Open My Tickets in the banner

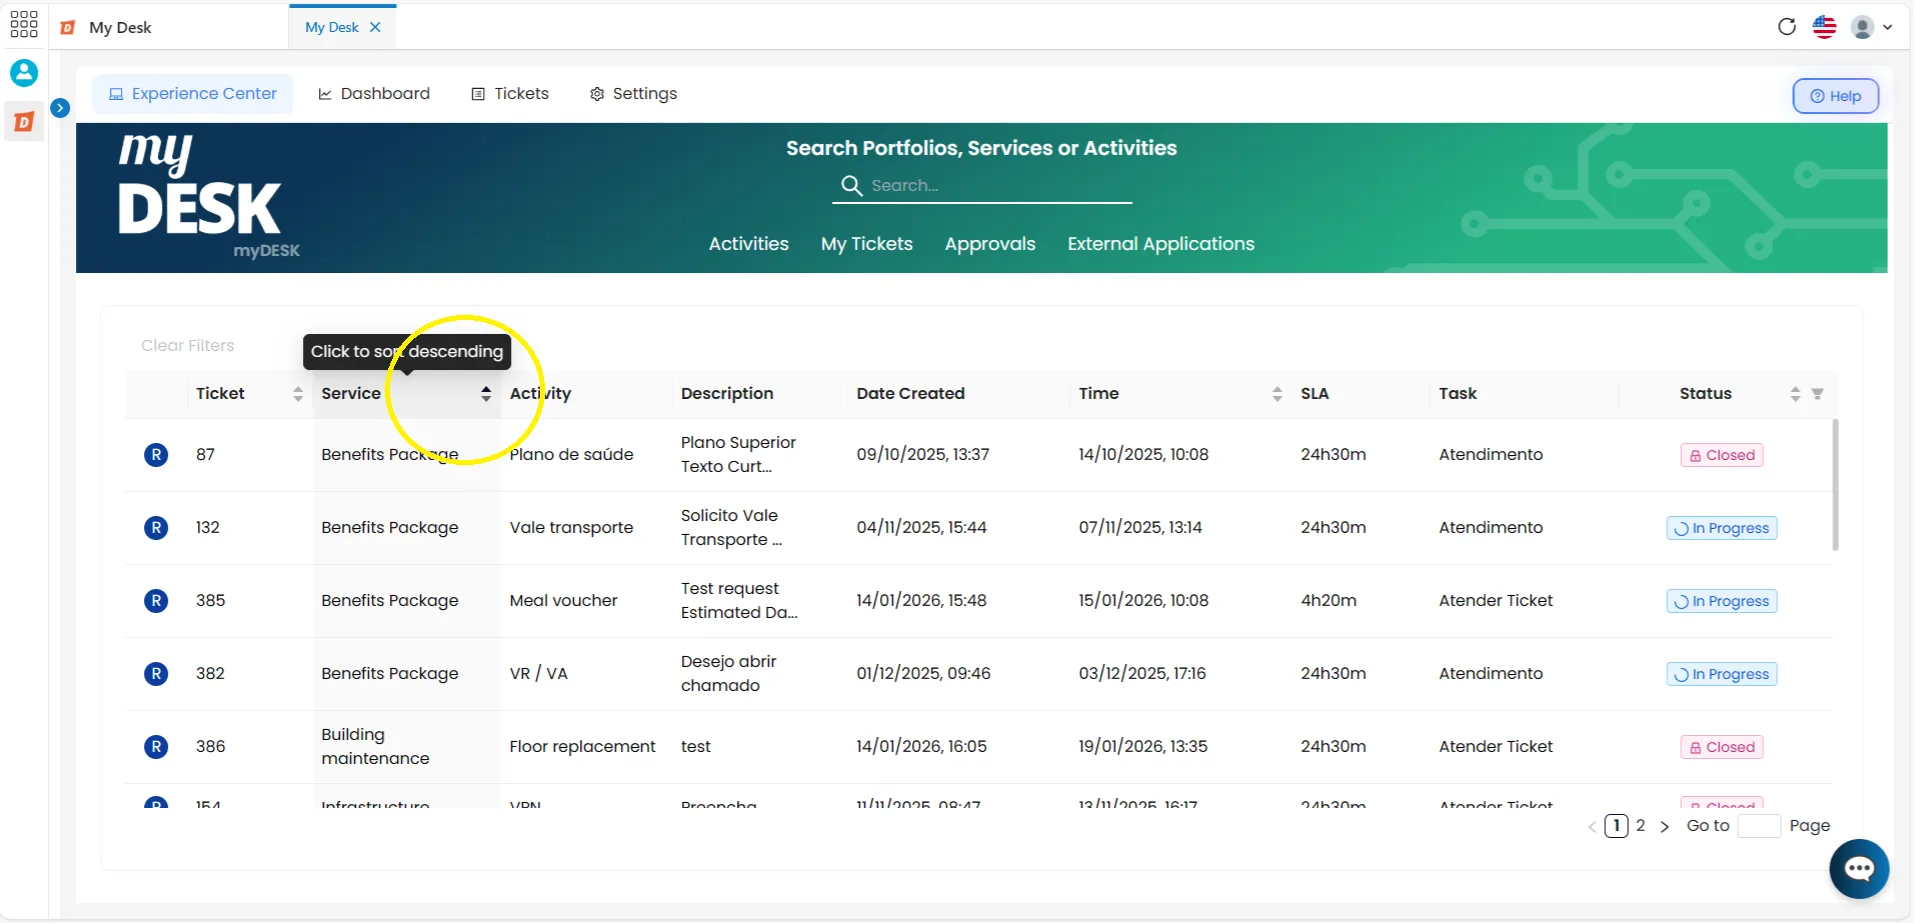[866, 244]
